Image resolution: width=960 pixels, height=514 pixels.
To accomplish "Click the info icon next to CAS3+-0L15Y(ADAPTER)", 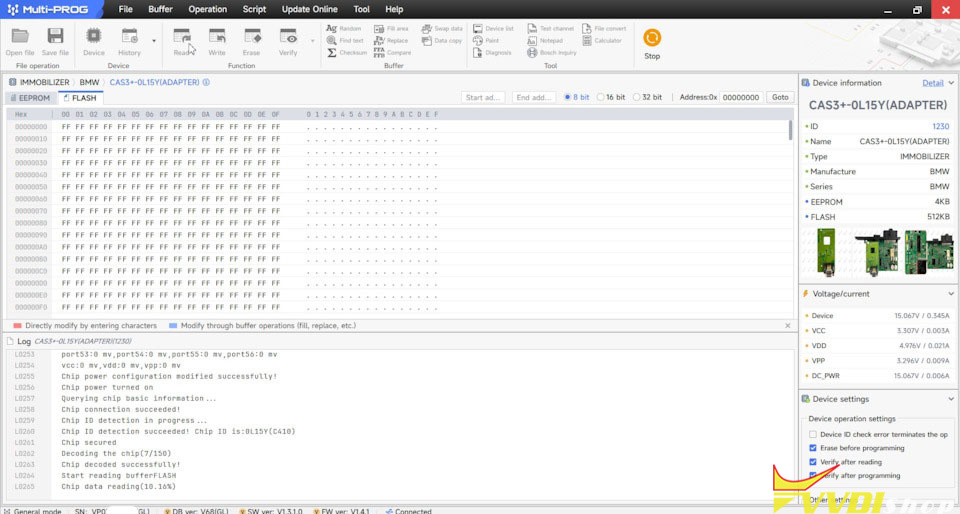I will tap(206, 82).
